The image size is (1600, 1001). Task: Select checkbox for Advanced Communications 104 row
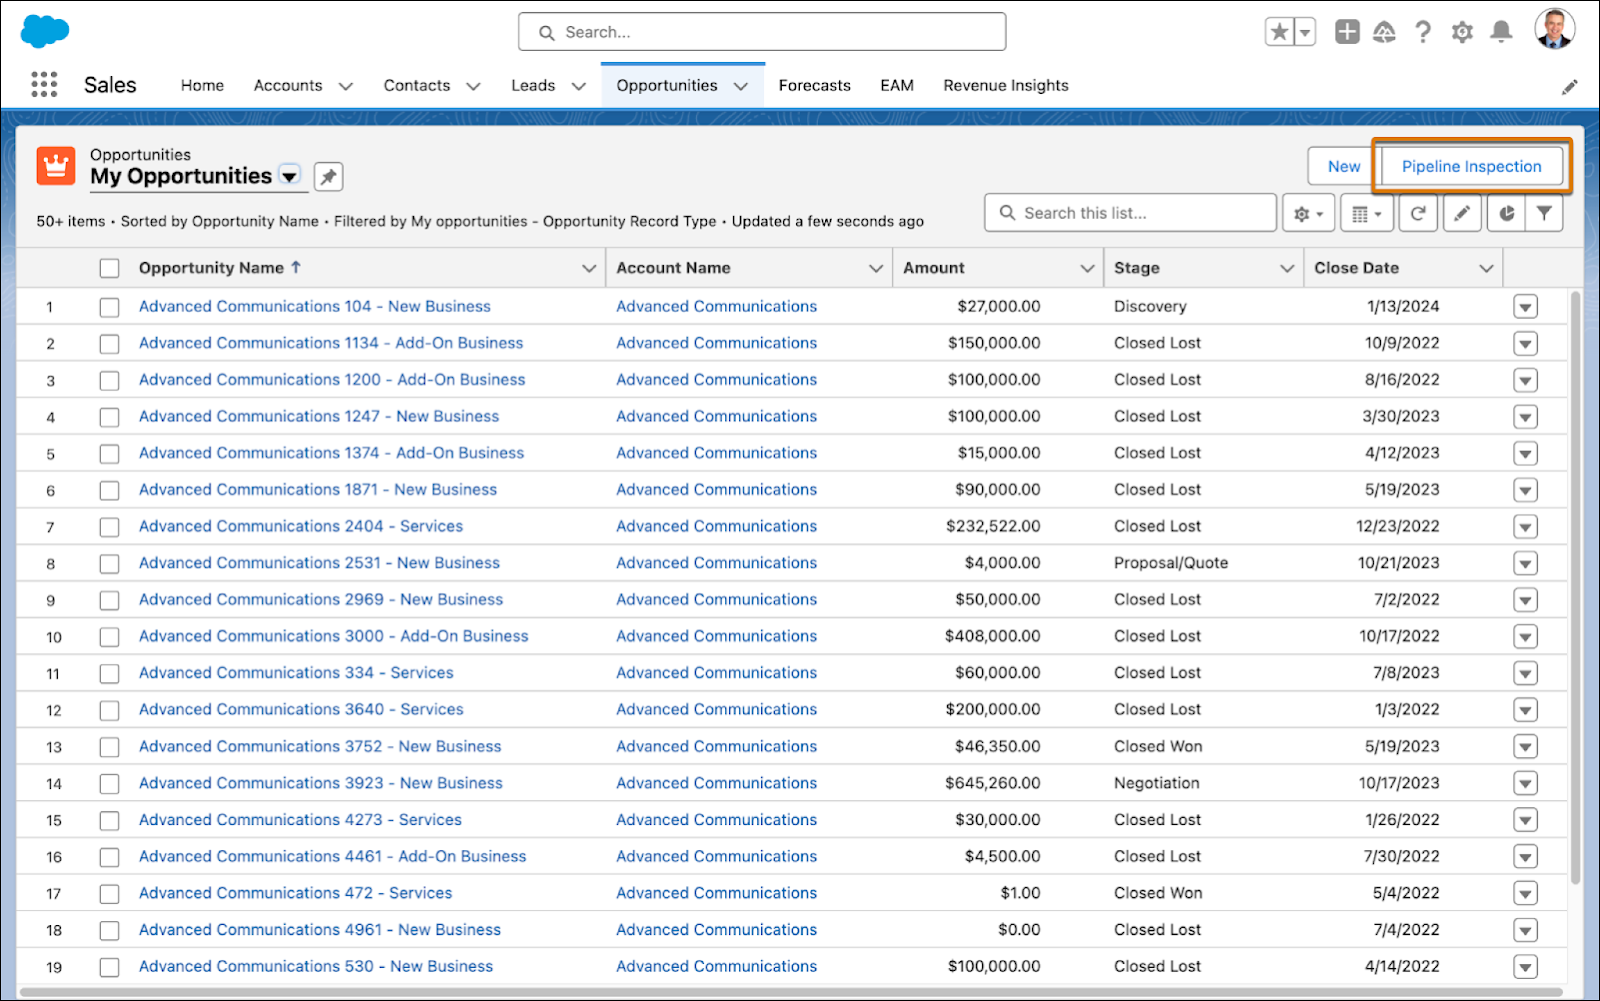point(110,307)
